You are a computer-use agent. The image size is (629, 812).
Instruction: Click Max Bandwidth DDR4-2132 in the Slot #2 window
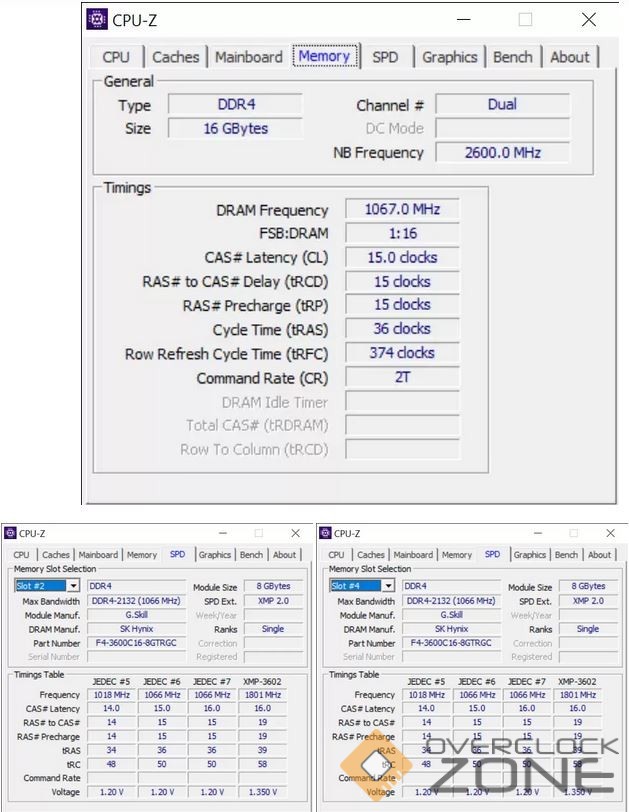[136, 601]
